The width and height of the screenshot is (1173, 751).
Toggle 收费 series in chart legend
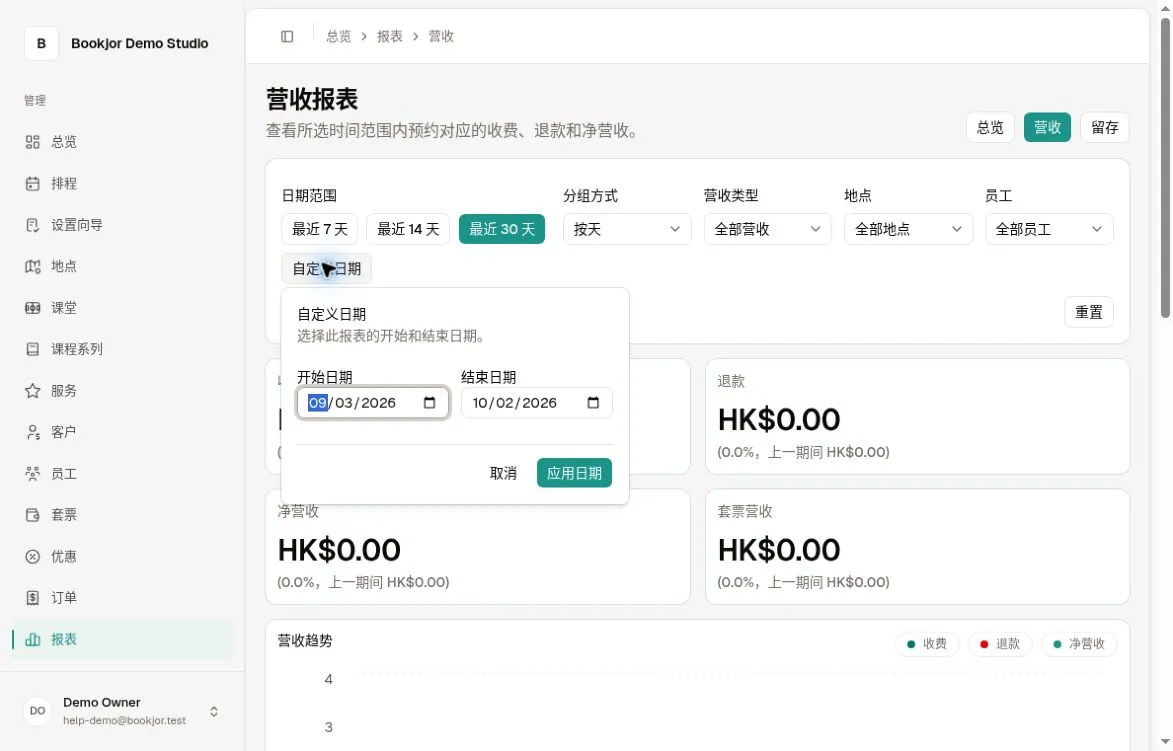tap(927, 644)
